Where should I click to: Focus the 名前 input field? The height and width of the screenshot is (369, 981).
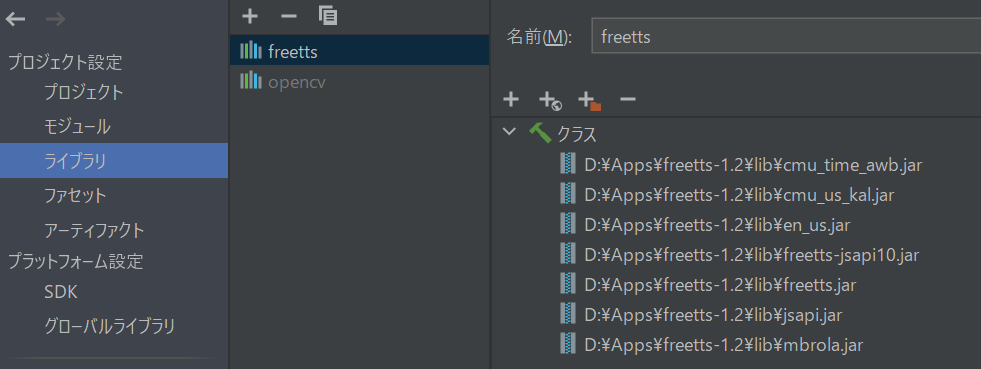click(x=786, y=37)
